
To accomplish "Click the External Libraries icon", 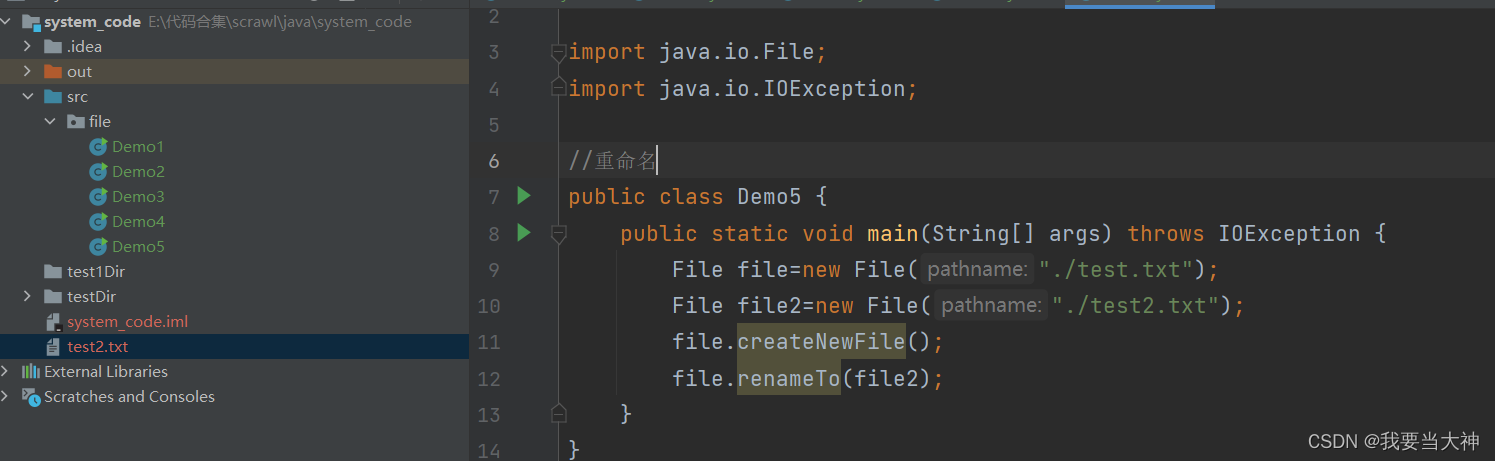I will pyautogui.click(x=31, y=371).
